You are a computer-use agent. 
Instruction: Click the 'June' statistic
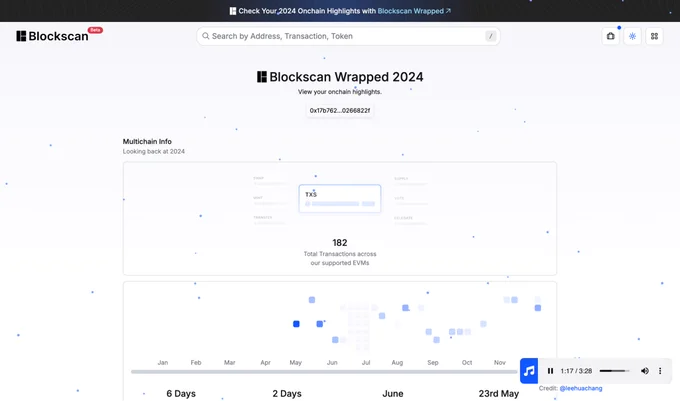[392, 394]
